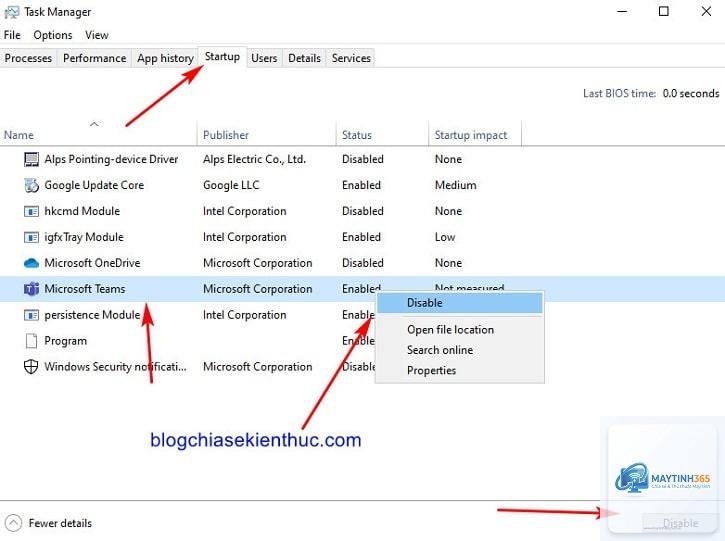
Task: Click the Alps Pointing-device Driver icon
Action: 31,160
